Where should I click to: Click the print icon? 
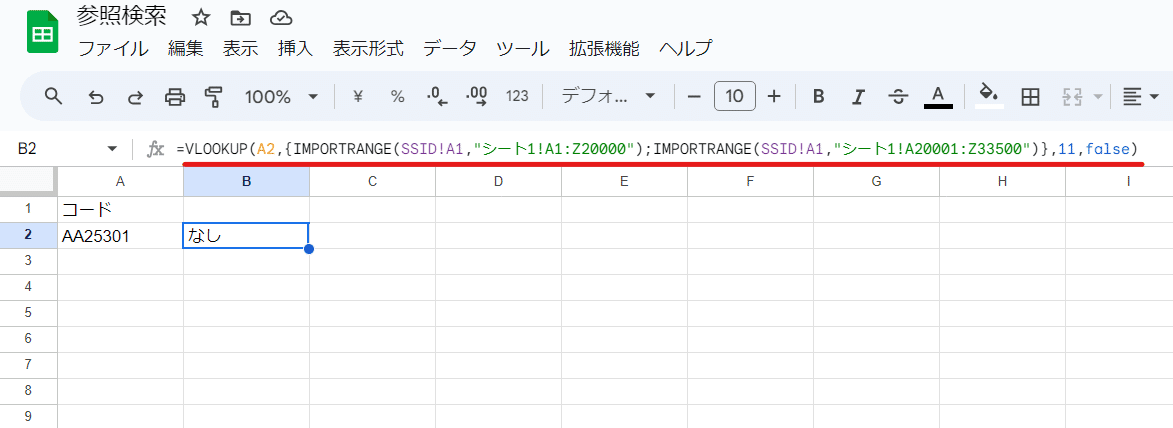point(174,96)
